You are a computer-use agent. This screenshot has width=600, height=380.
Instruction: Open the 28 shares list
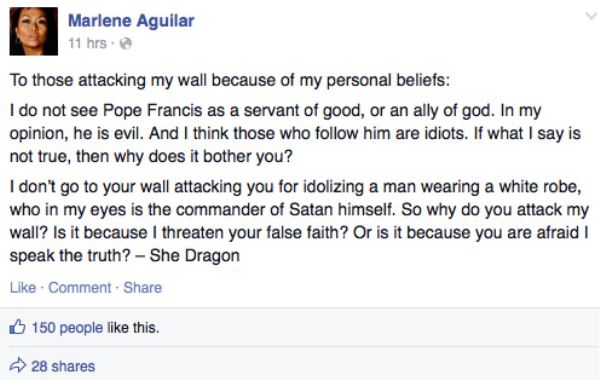(63, 366)
